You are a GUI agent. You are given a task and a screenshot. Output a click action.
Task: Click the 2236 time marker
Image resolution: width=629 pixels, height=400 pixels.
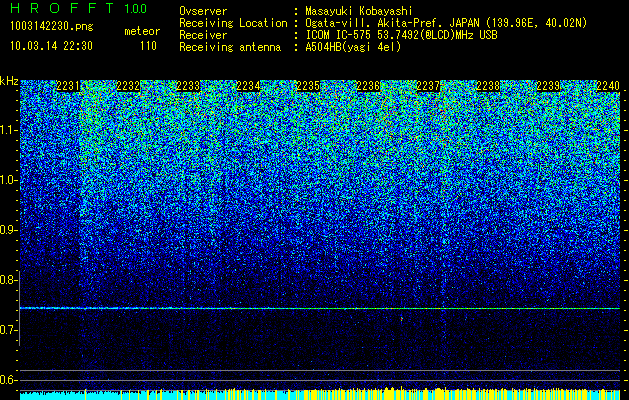tap(368, 86)
